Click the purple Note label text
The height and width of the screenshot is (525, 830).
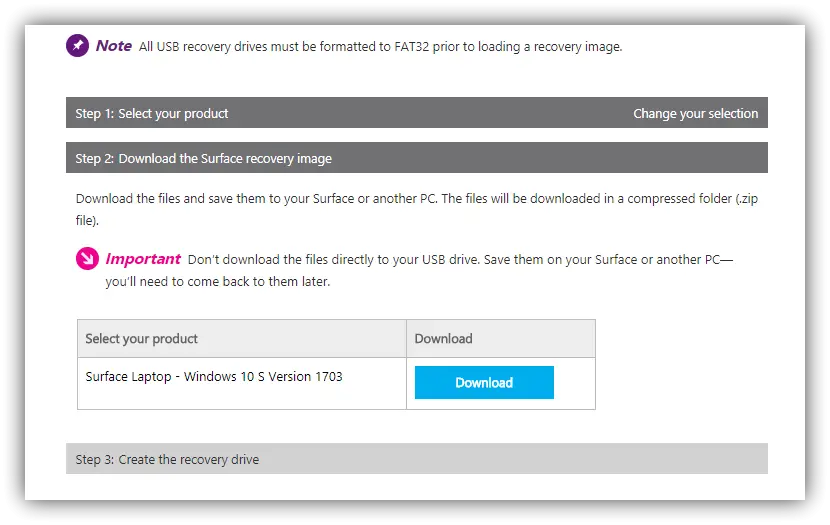tap(114, 46)
